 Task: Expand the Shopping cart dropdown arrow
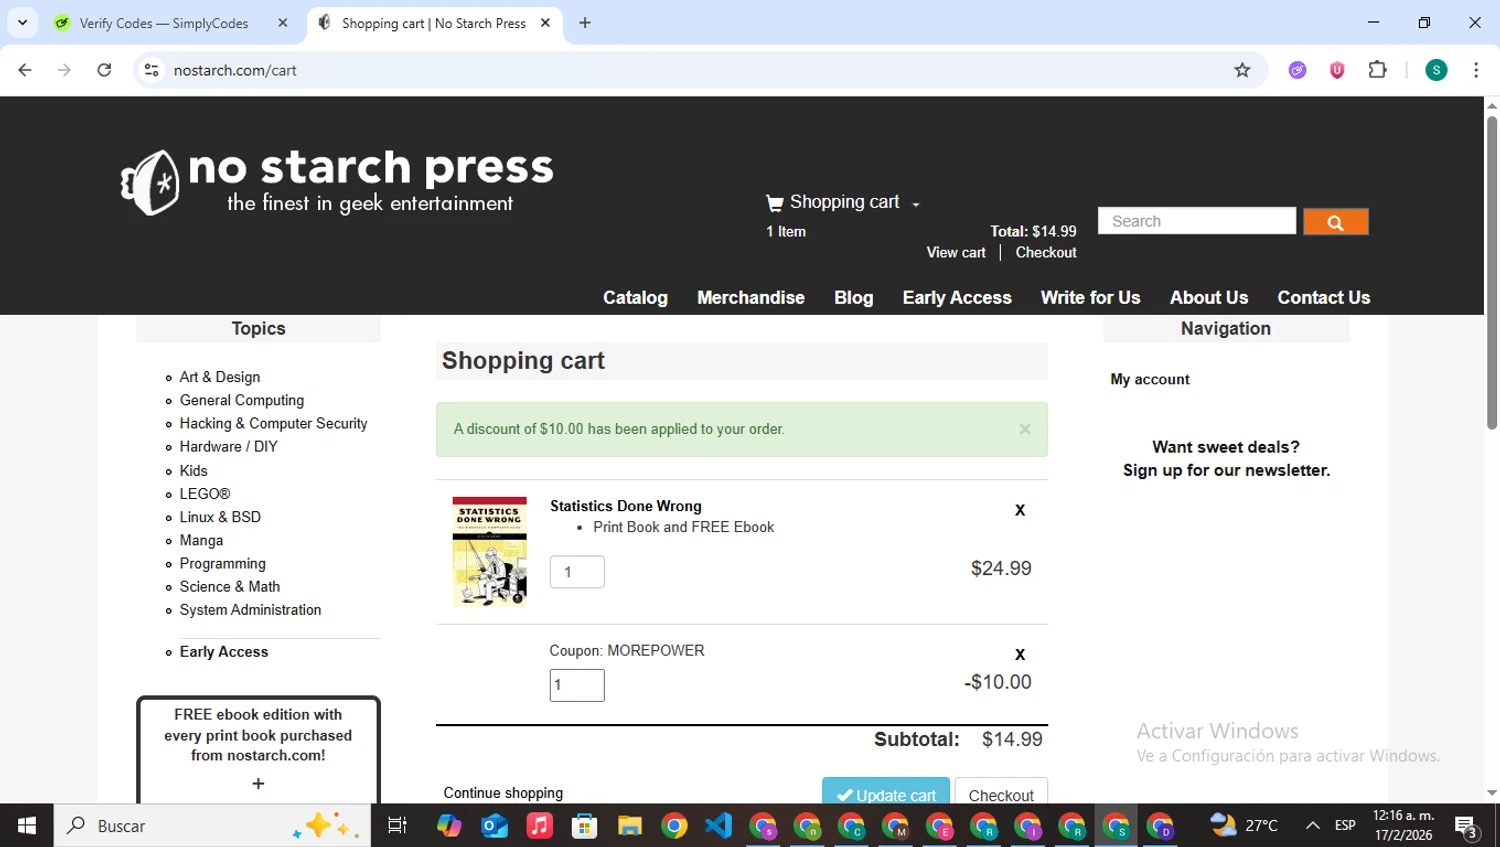click(x=915, y=204)
